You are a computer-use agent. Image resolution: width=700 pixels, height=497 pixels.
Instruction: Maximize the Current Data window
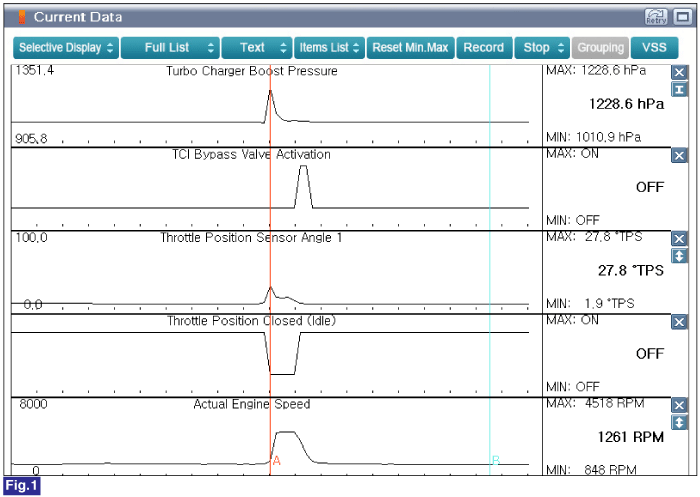click(682, 17)
